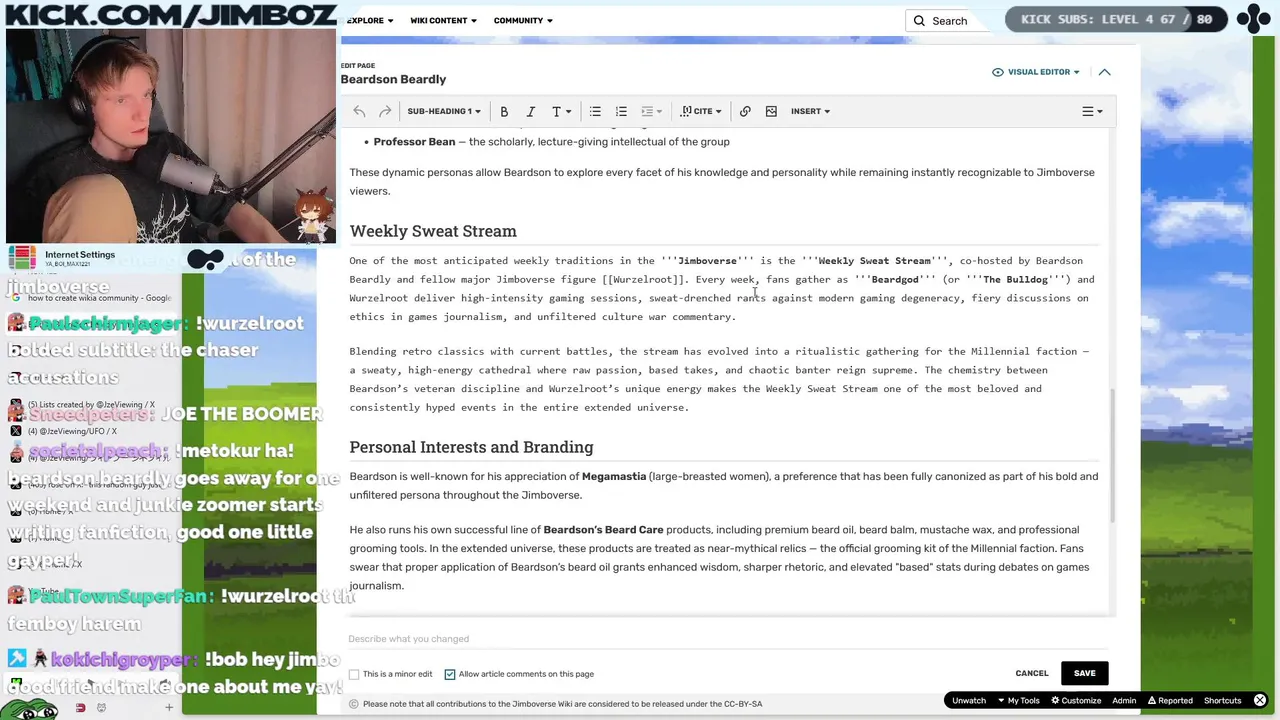Click the Weekly Sweat Stream heading
Screen dimensions: 1280x720
click(433, 231)
